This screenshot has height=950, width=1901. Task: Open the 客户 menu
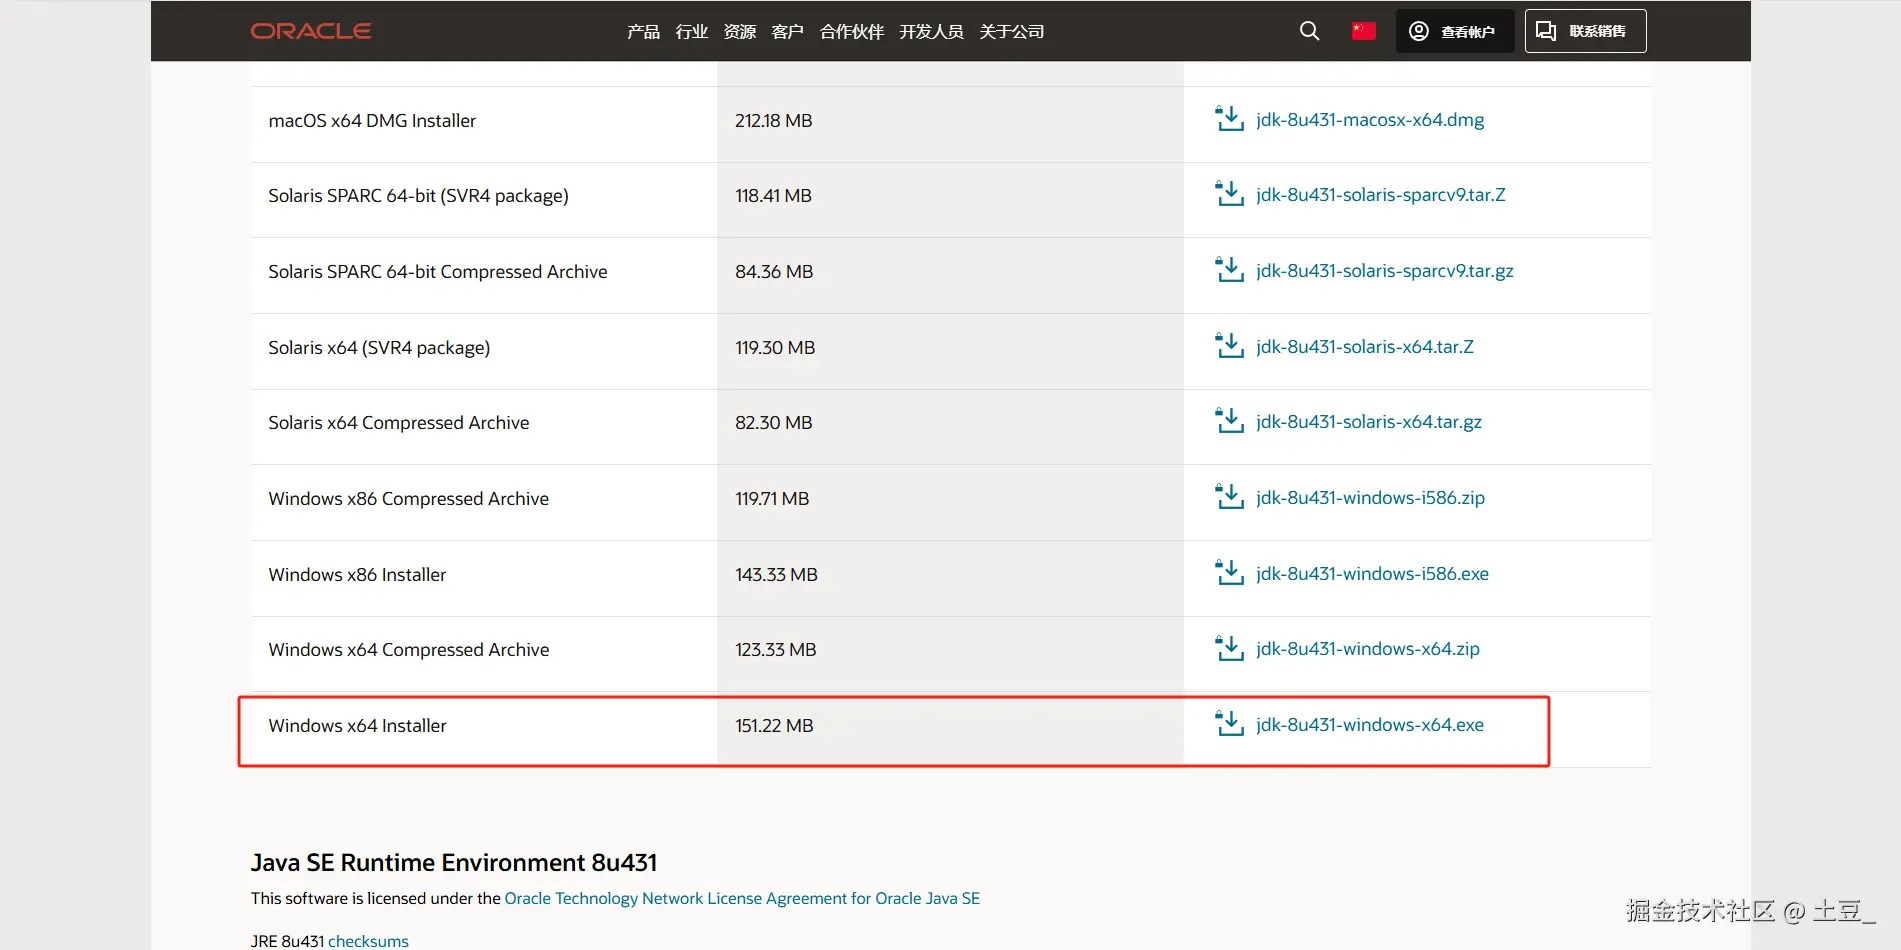point(787,31)
